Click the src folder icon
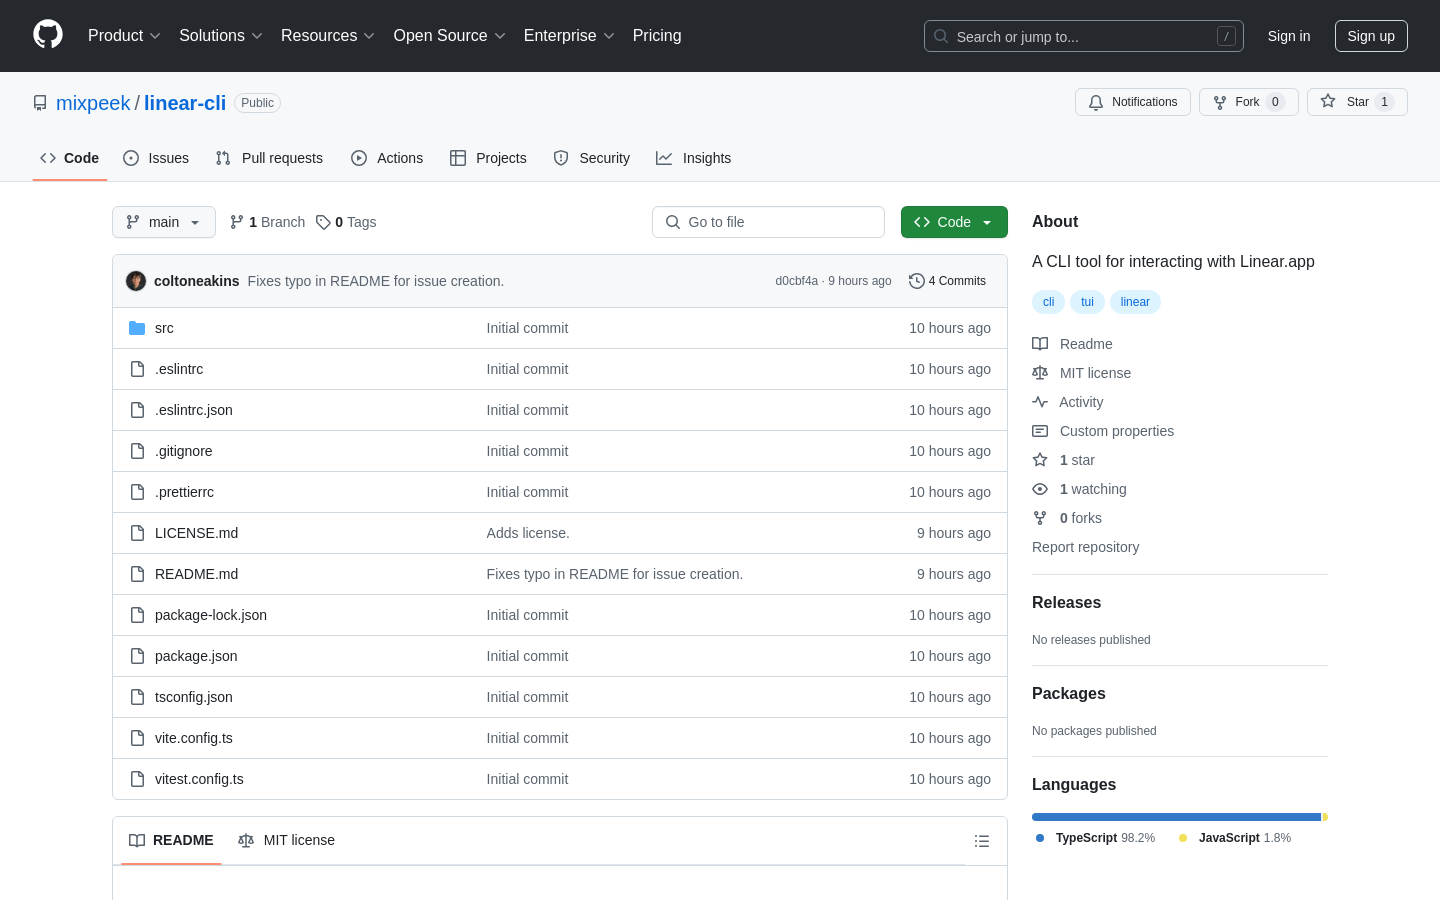Viewport: 1440px width, 900px height. [137, 328]
